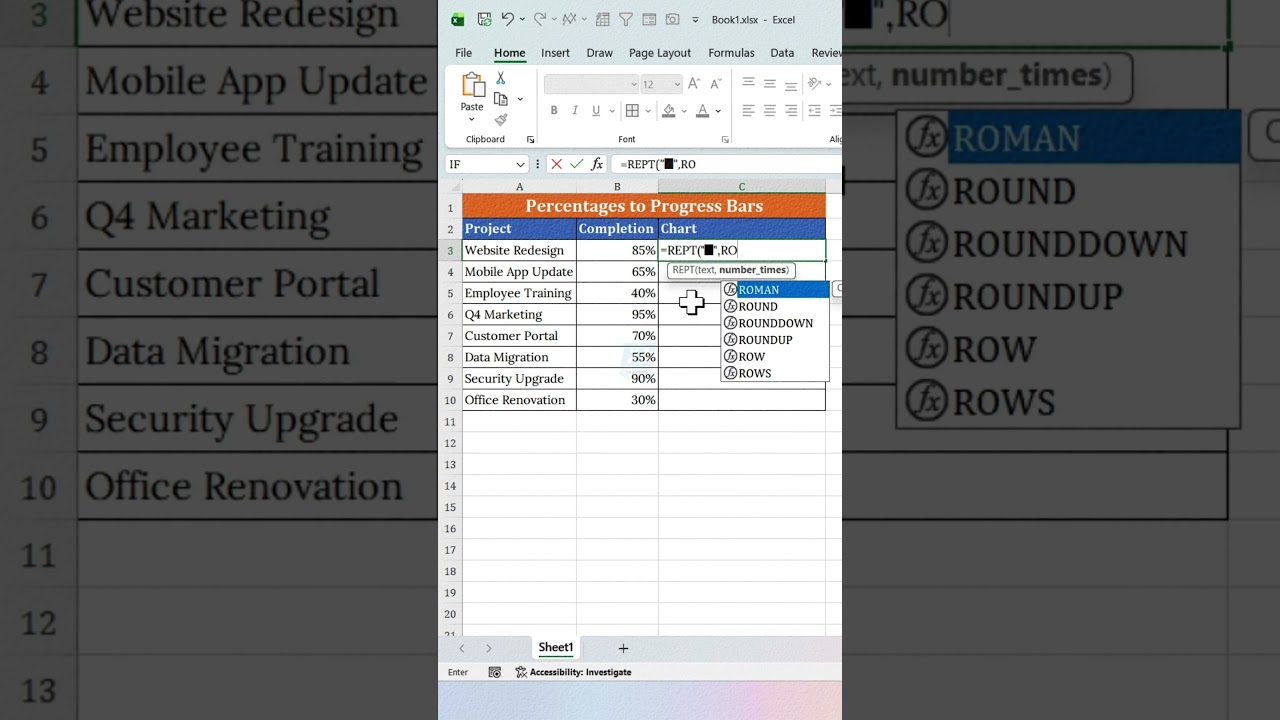1280x720 pixels.
Task: Select the Sheet1 tab
Action: [555, 648]
